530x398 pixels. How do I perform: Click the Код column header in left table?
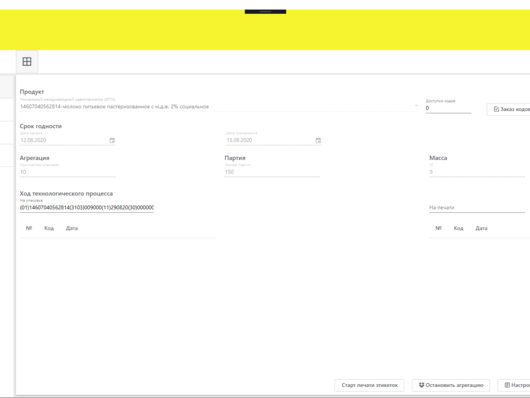pos(49,228)
